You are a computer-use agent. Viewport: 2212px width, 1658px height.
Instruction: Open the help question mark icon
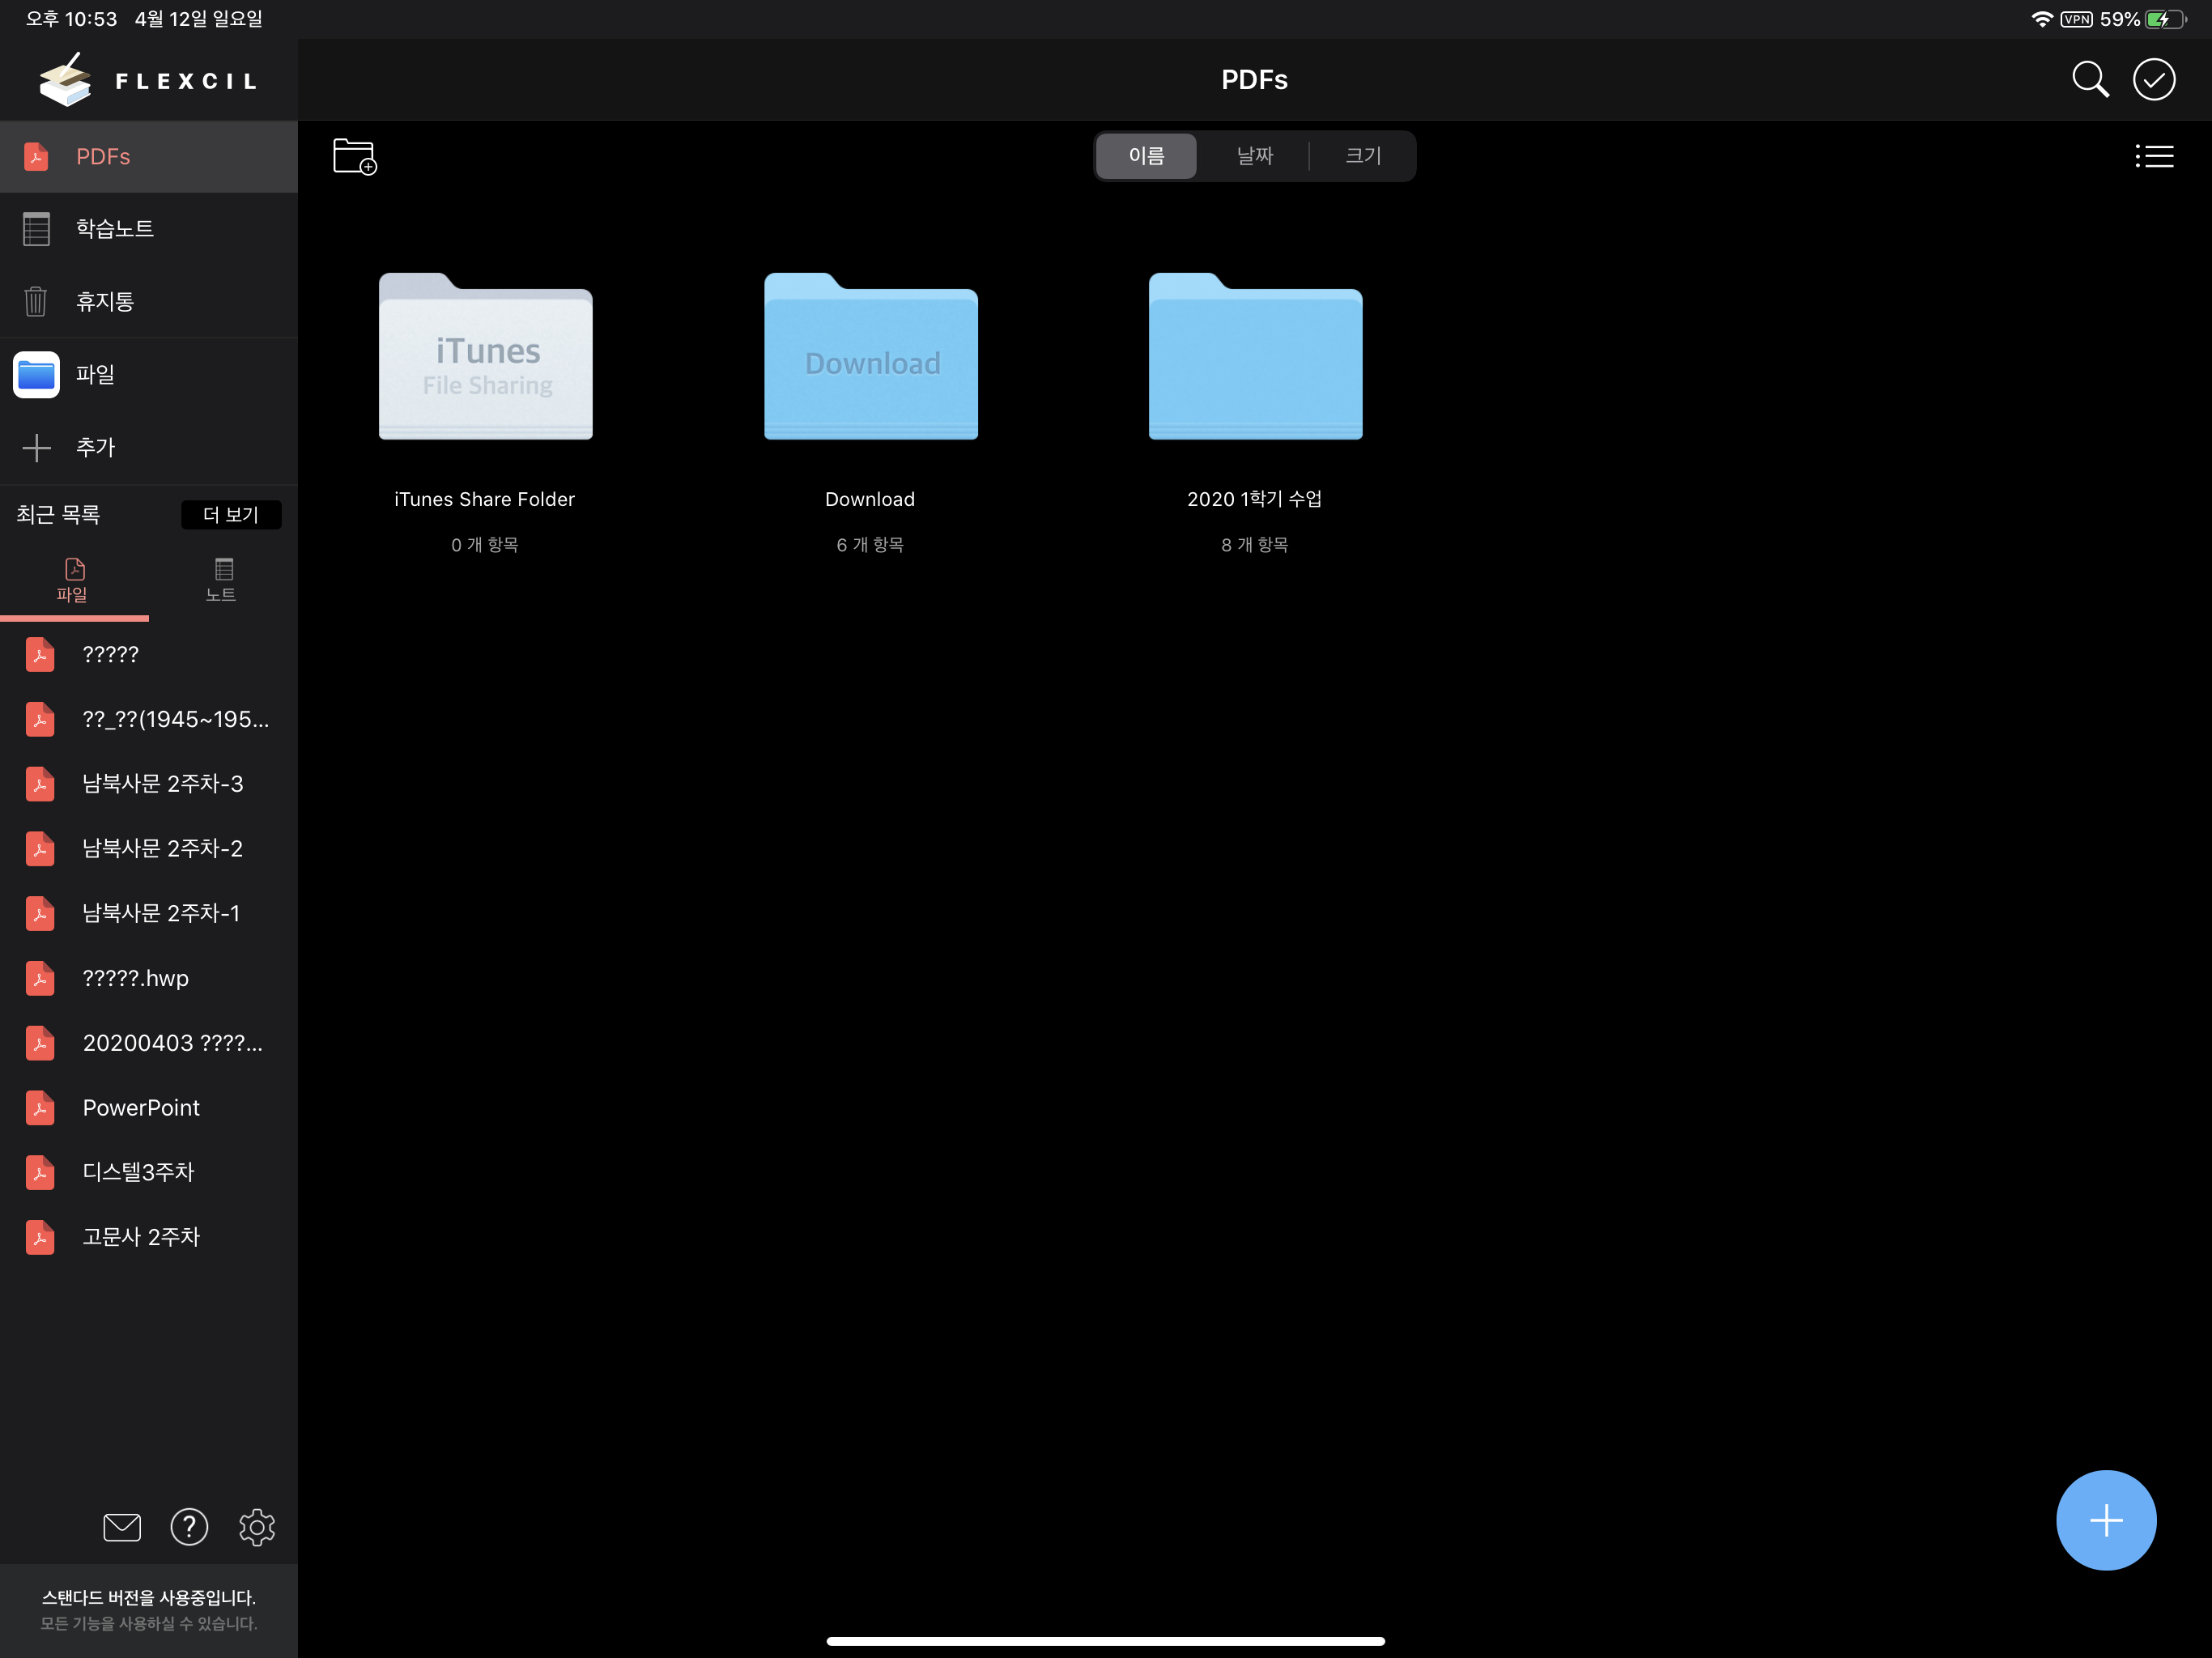(x=189, y=1526)
